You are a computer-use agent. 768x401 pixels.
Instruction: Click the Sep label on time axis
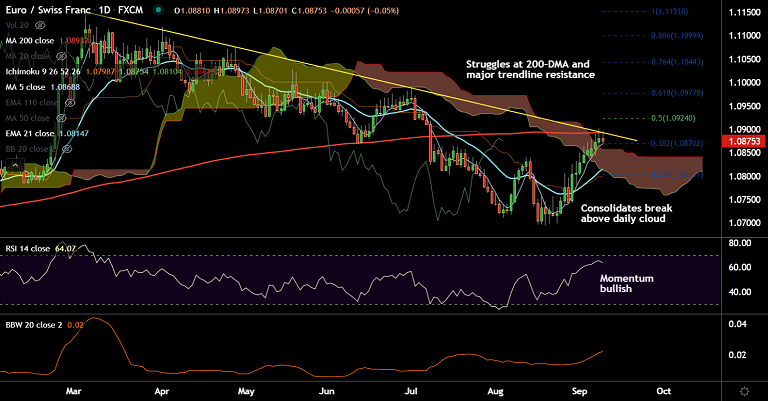(579, 391)
